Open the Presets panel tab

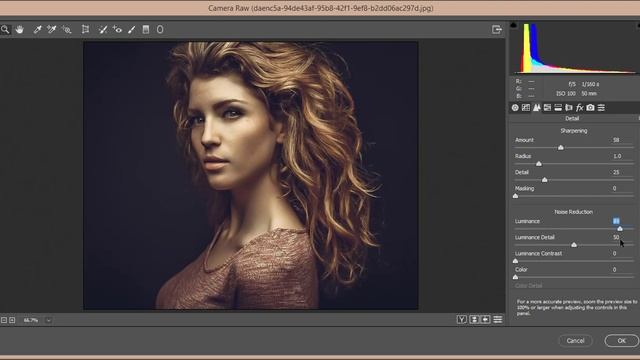601,108
